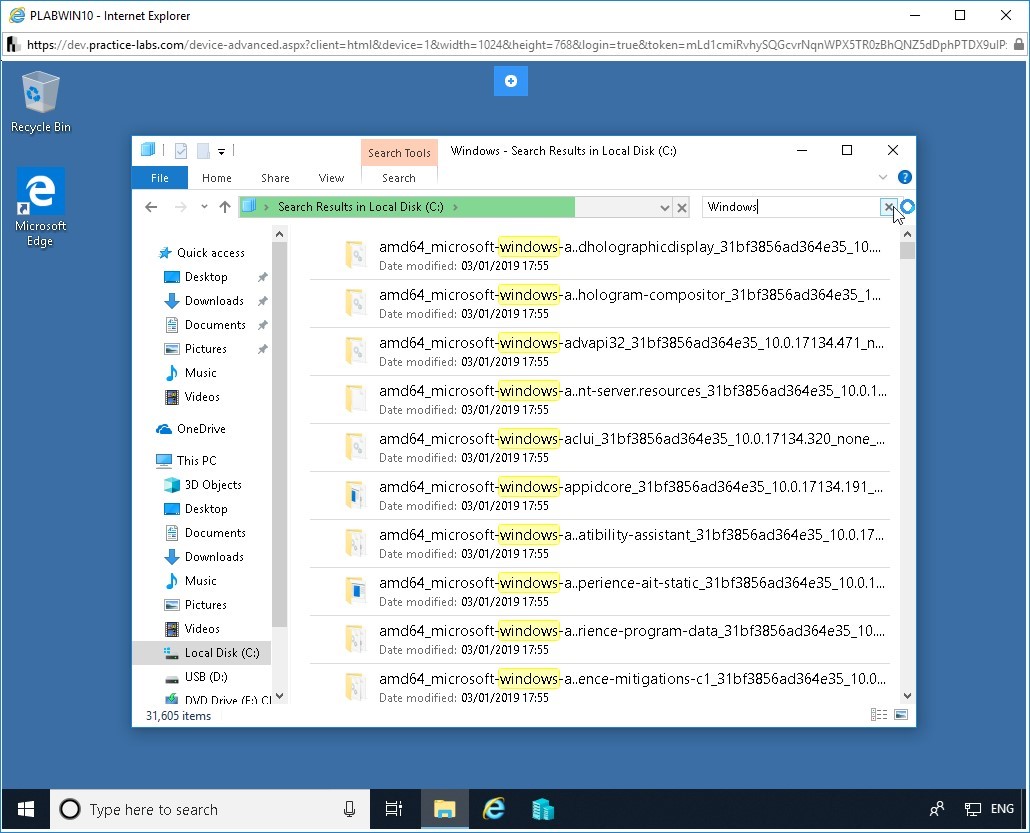Image resolution: width=1030 pixels, height=833 pixels.
Task: Launch Microsoft Edge desktop shortcut
Action: coord(40,207)
